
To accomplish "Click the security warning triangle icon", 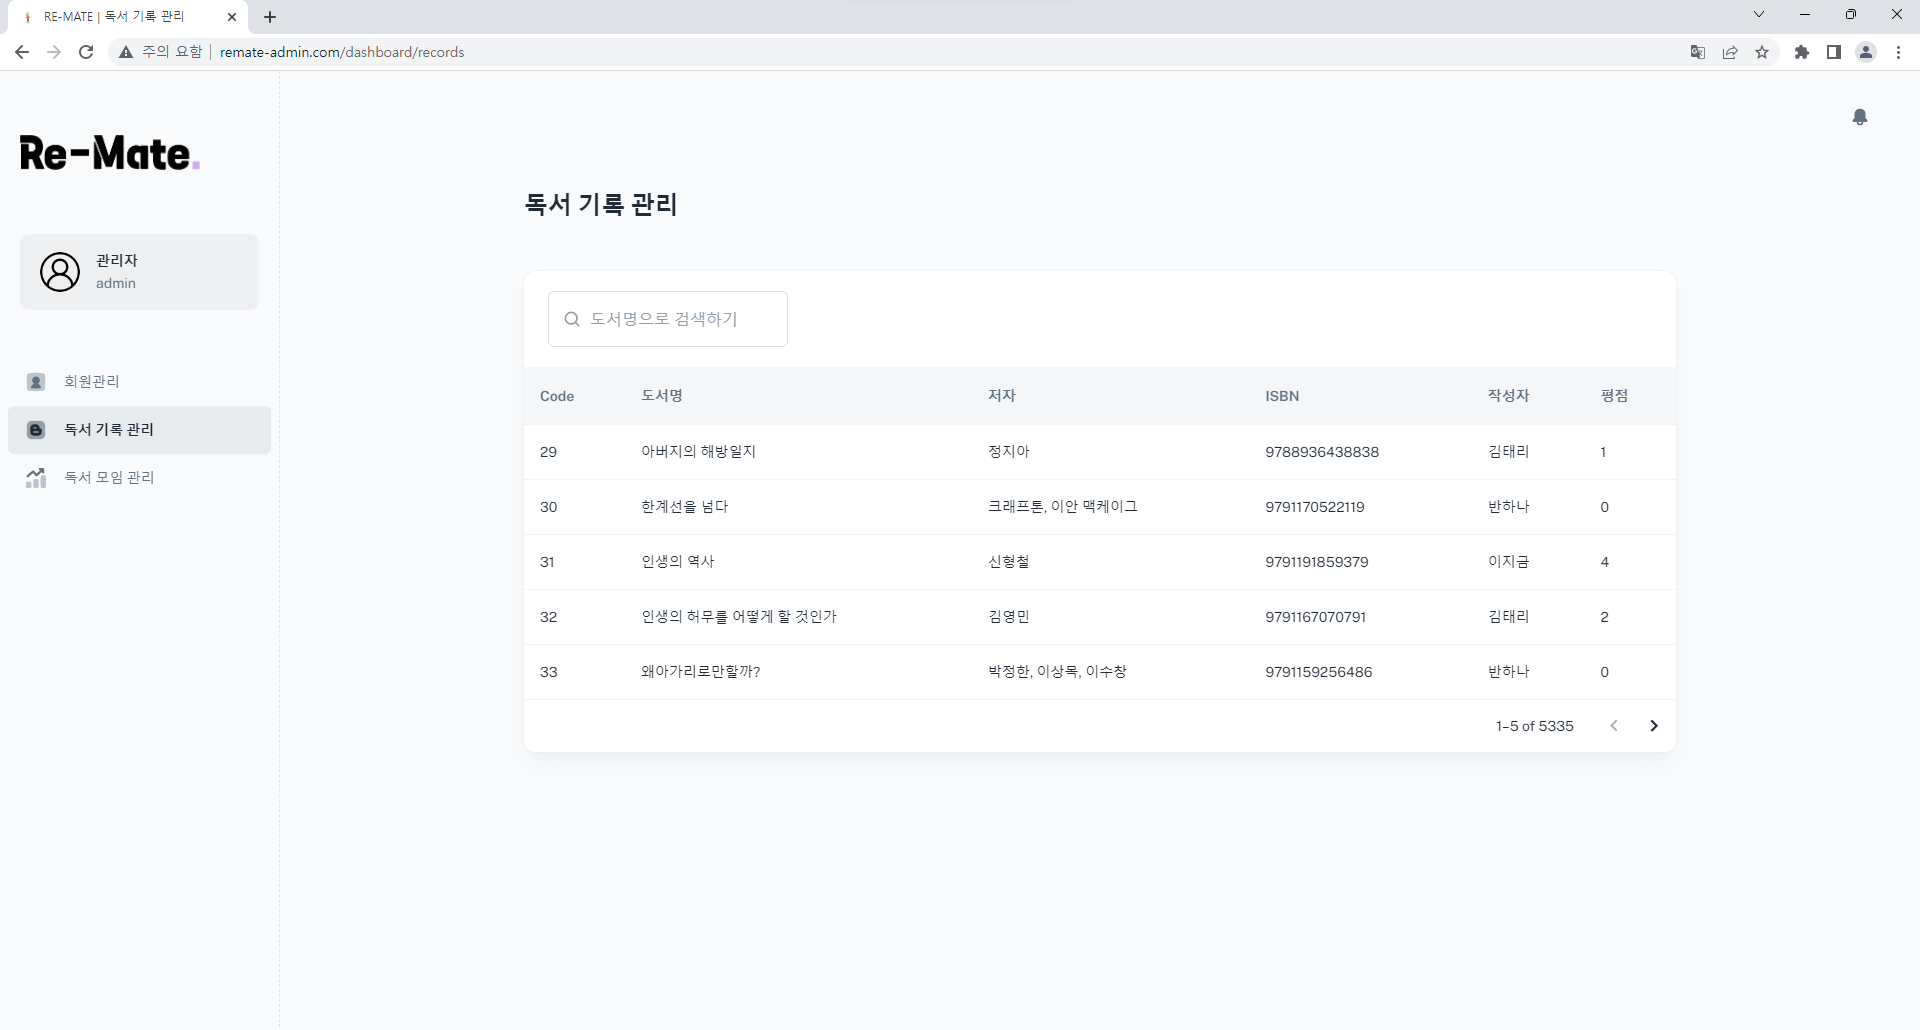I will point(126,52).
